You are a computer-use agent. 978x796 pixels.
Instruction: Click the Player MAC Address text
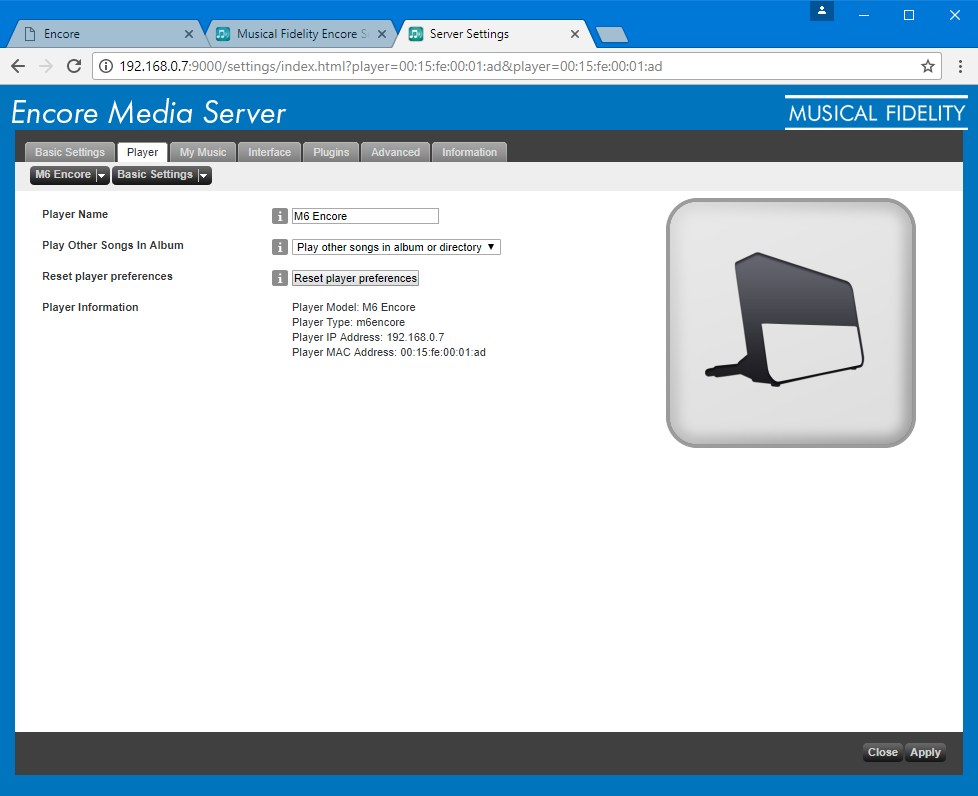pyautogui.click(x=389, y=352)
